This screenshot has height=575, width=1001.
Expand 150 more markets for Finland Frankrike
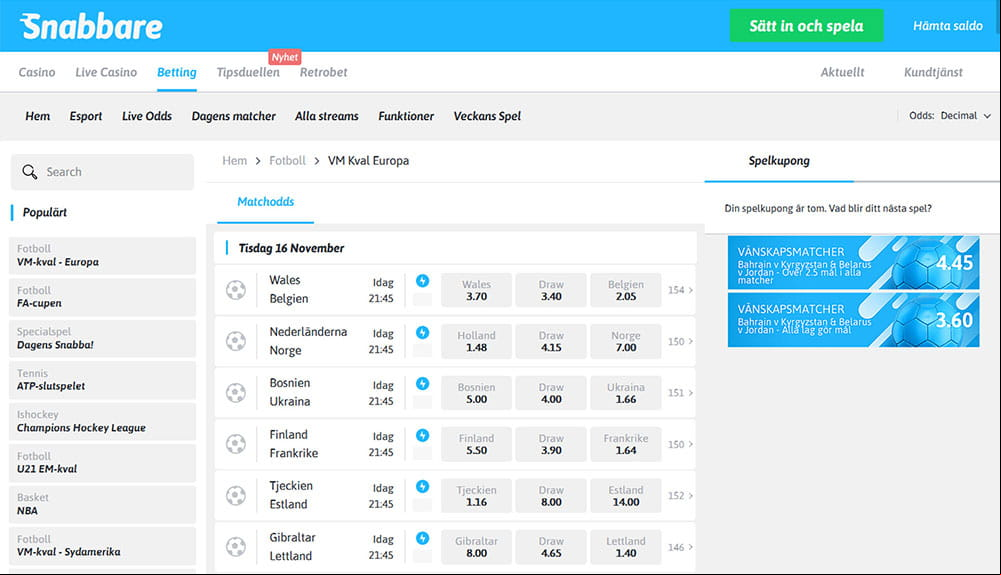pos(681,444)
